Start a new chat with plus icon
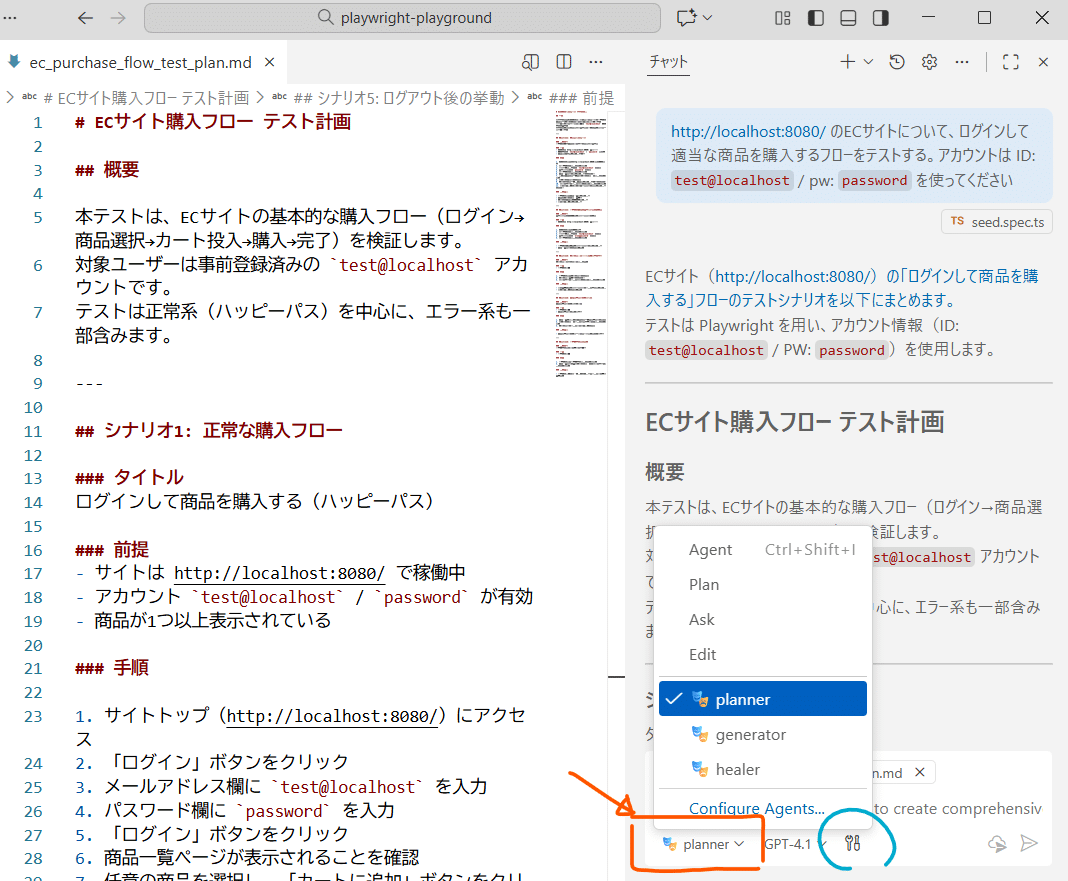Screen dimensions: 1068x881 coord(847,62)
